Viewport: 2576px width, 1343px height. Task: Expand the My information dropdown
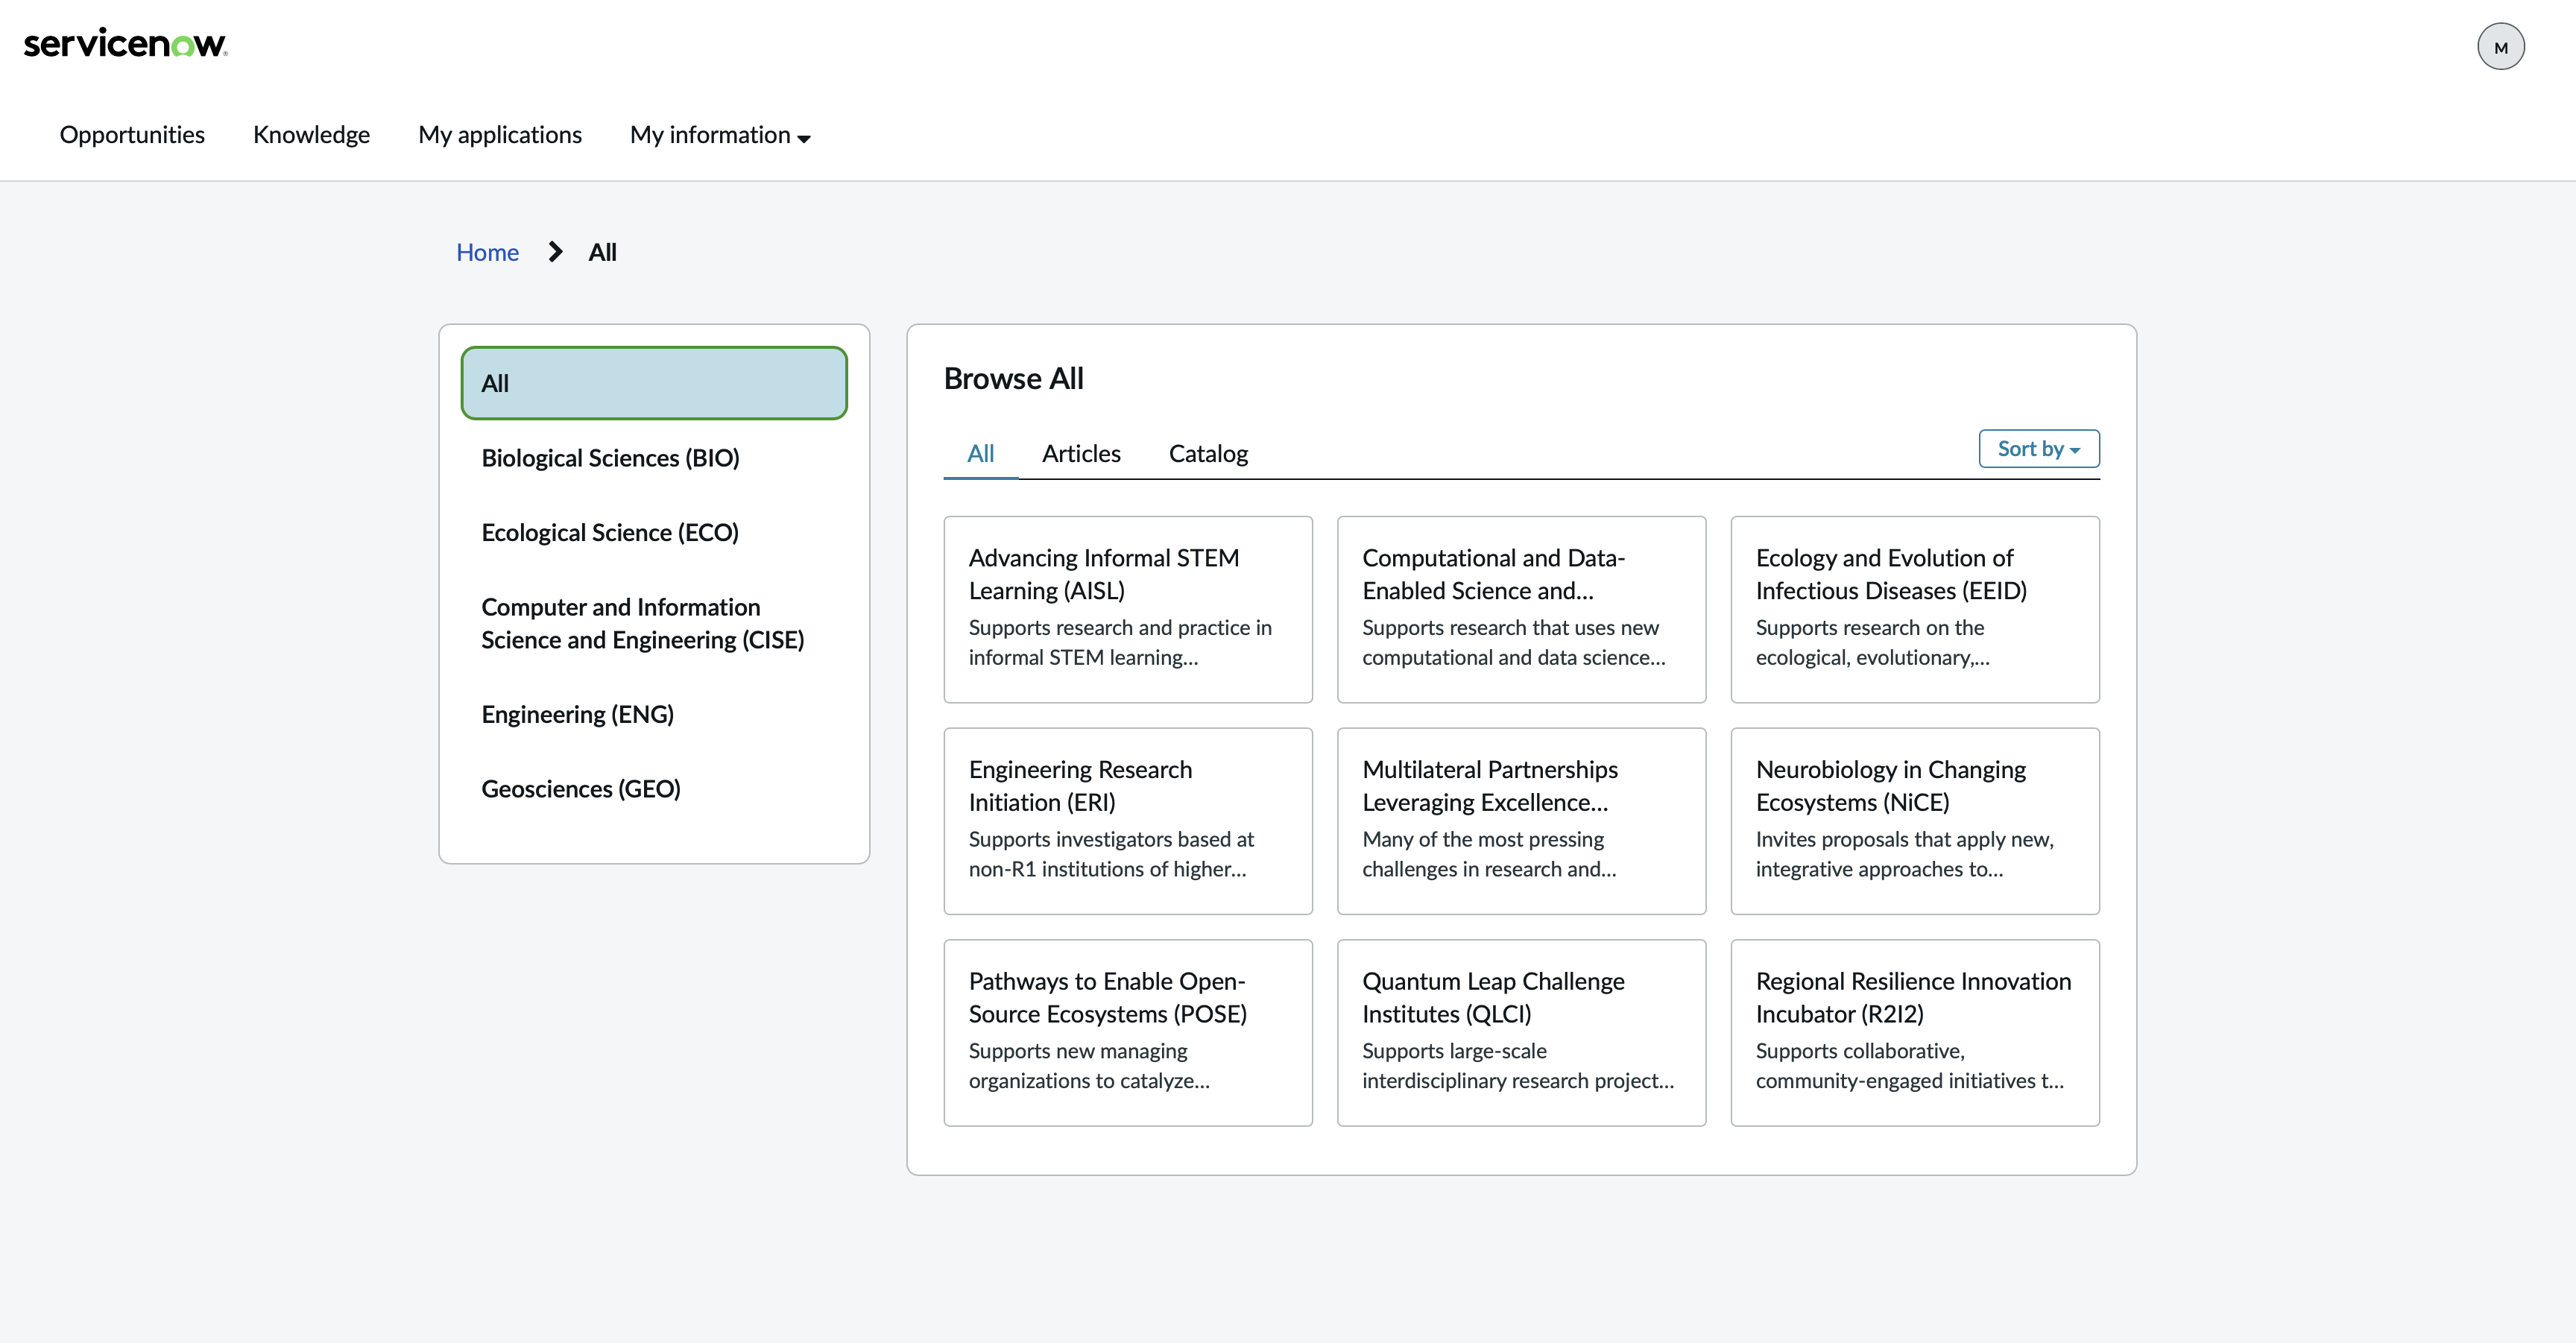tap(720, 135)
